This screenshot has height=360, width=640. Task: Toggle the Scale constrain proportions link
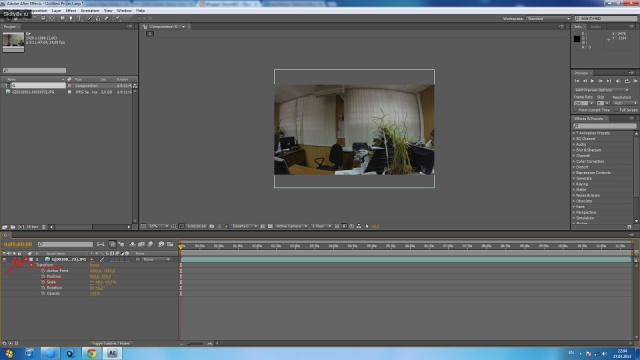92,282
